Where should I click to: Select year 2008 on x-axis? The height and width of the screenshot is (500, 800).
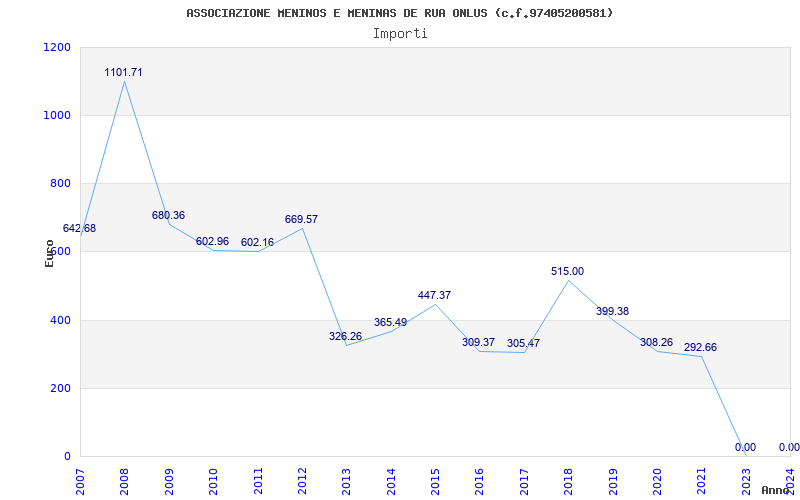[124, 481]
